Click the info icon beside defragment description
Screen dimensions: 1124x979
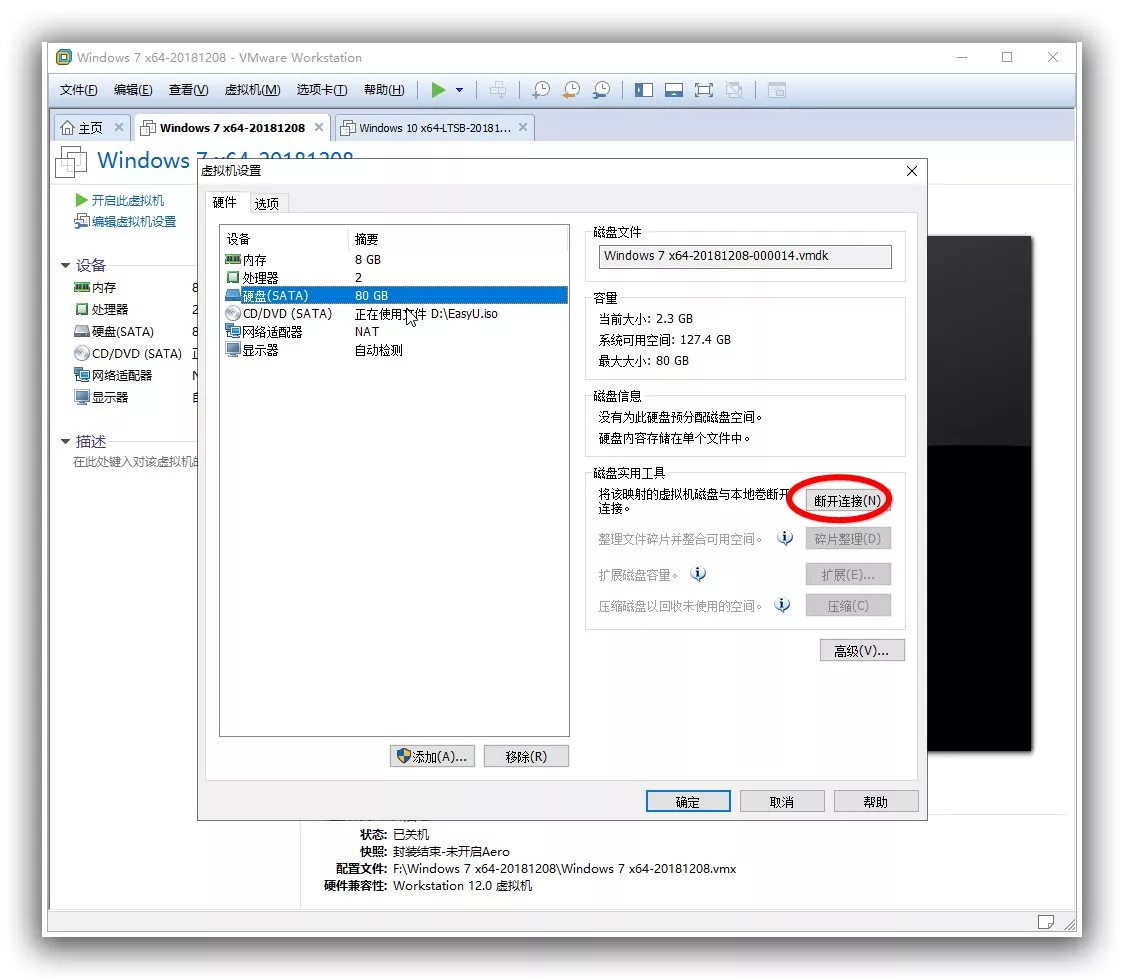785,538
